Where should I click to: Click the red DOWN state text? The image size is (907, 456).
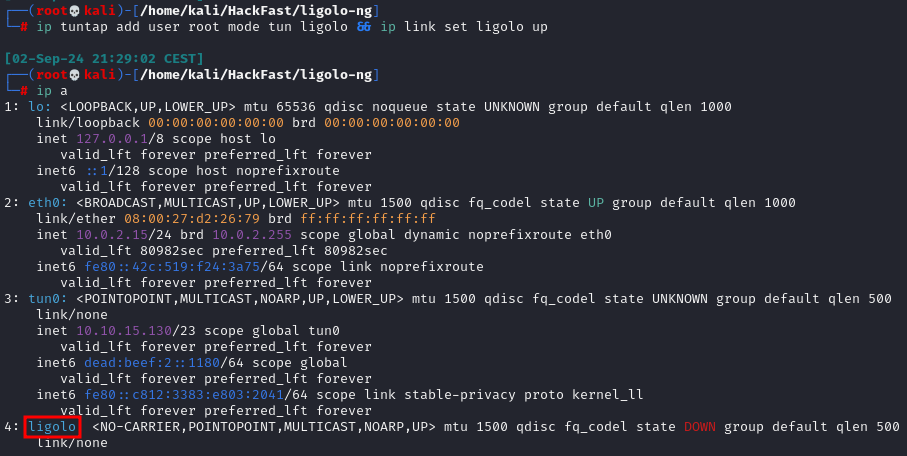coord(700,427)
